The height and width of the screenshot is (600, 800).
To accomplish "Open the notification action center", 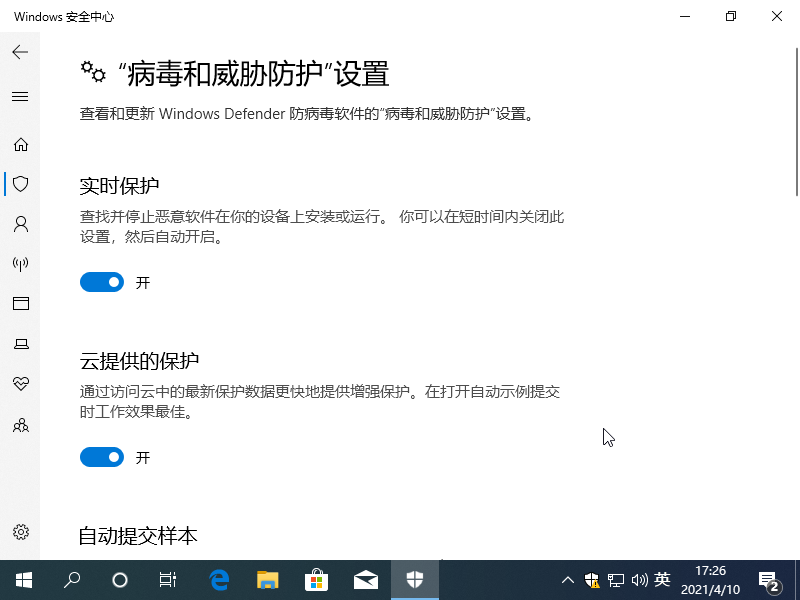I will pyautogui.click(x=769, y=581).
